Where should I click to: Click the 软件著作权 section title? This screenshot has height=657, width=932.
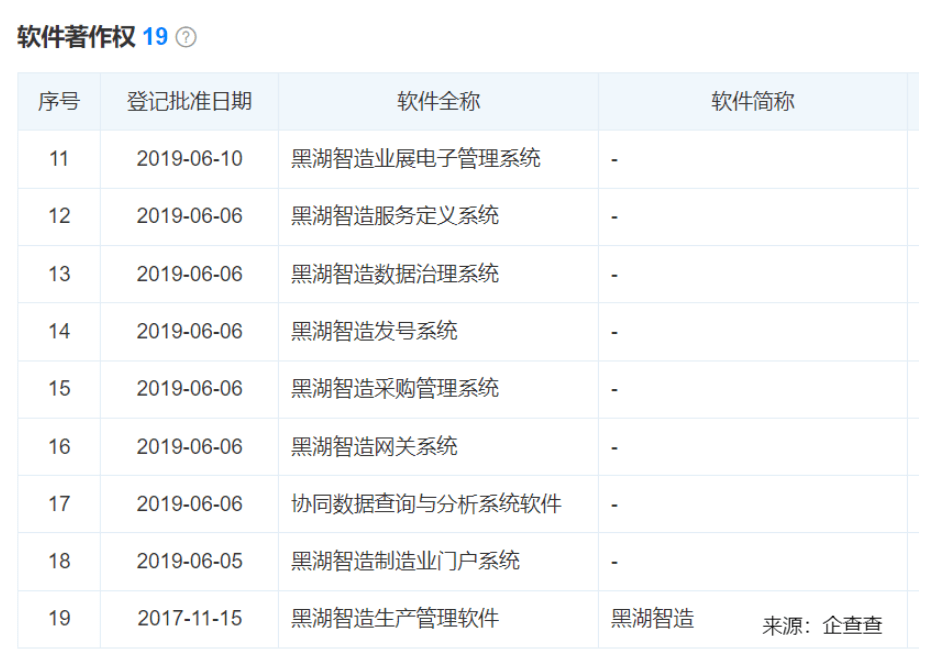click(x=75, y=37)
